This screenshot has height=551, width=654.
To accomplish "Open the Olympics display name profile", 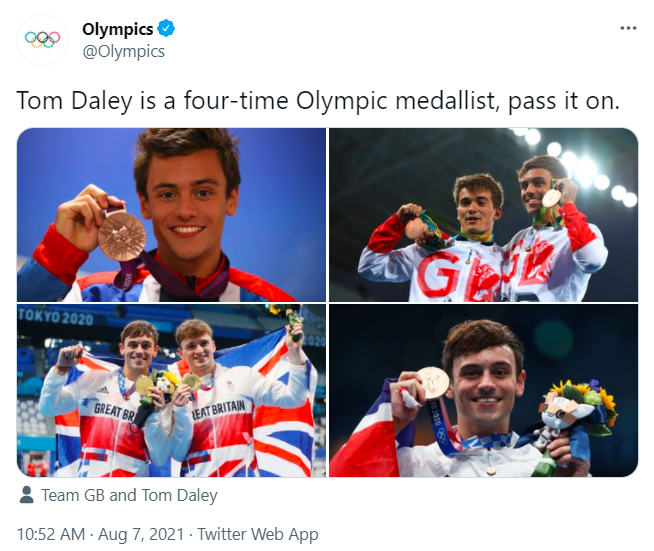I will pyautogui.click(x=115, y=29).
